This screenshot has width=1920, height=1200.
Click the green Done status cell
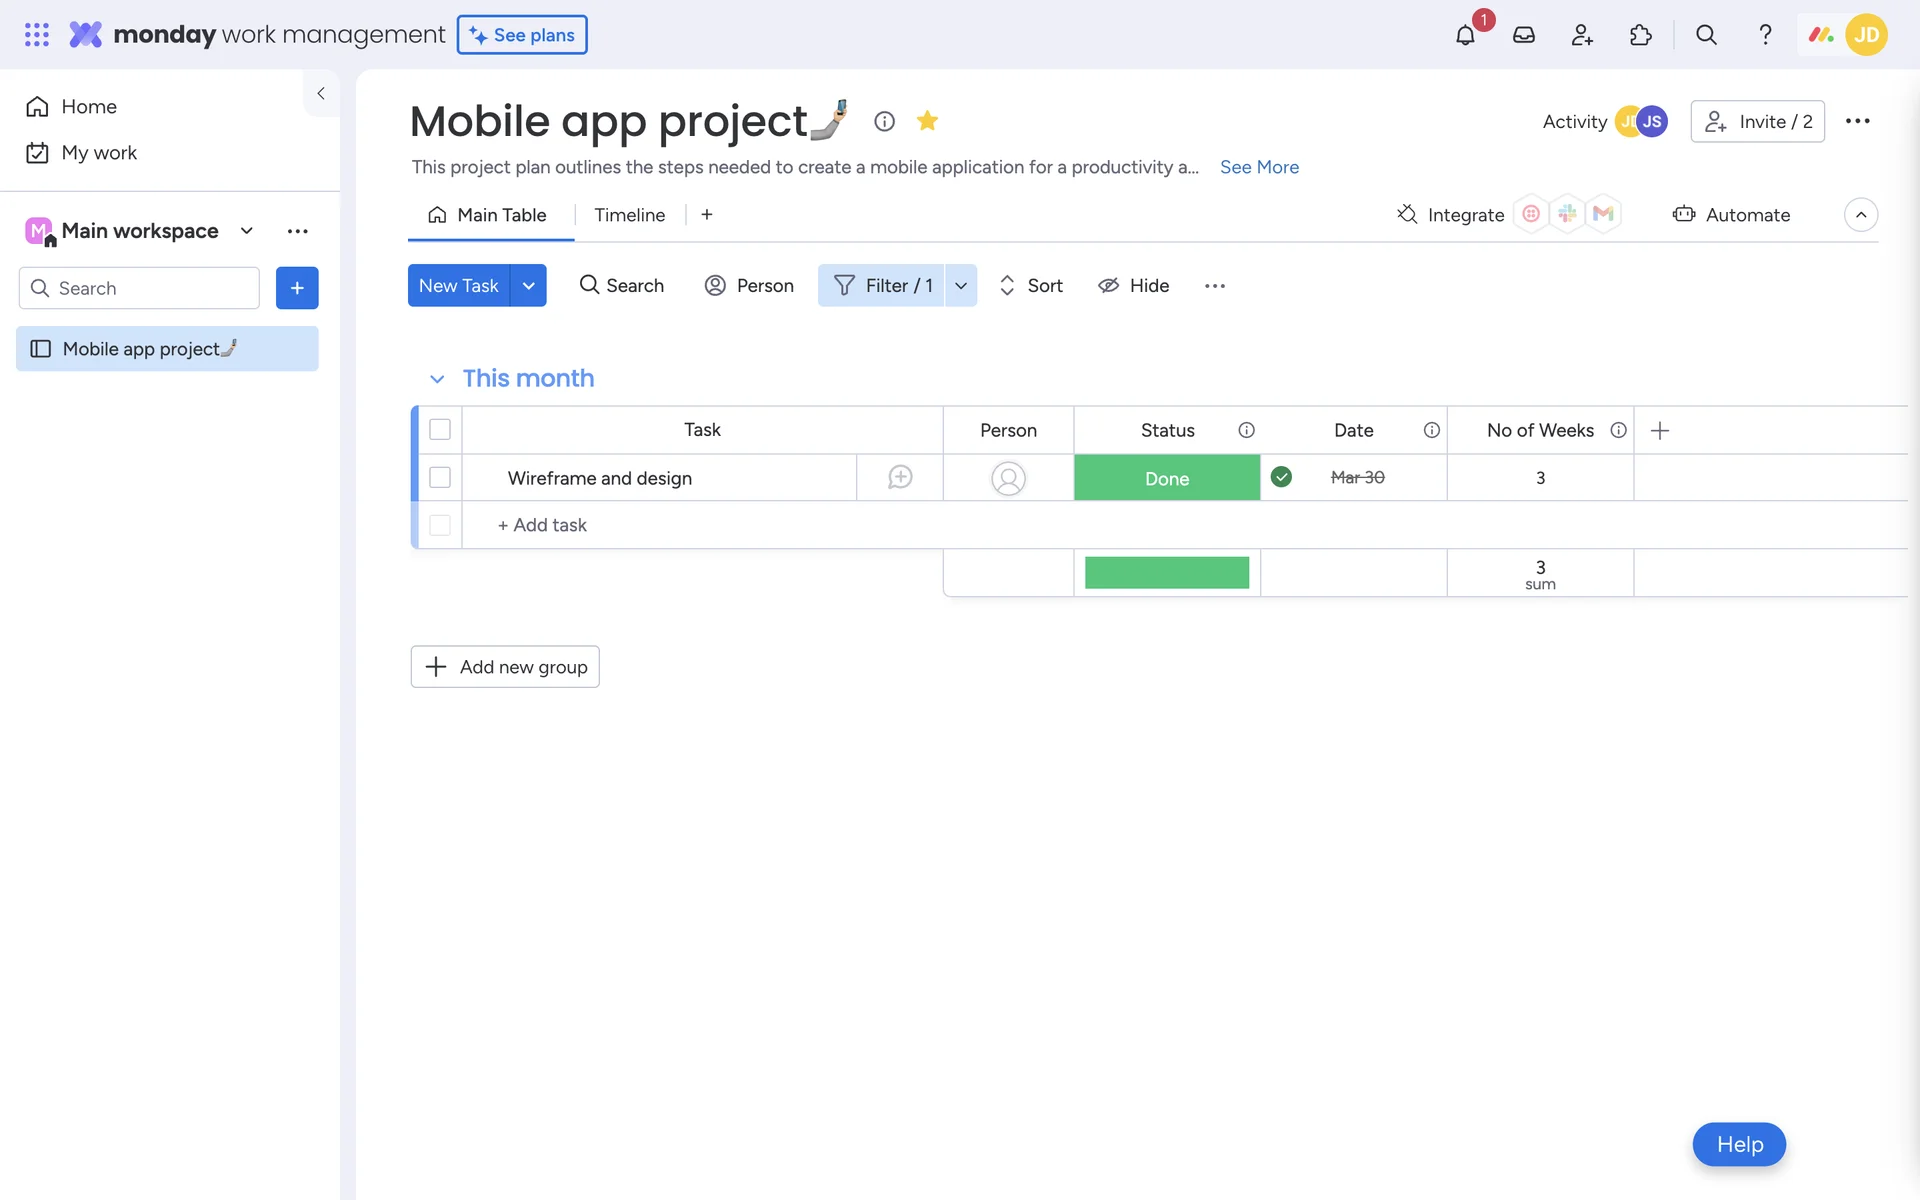(x=1167, y=478)
